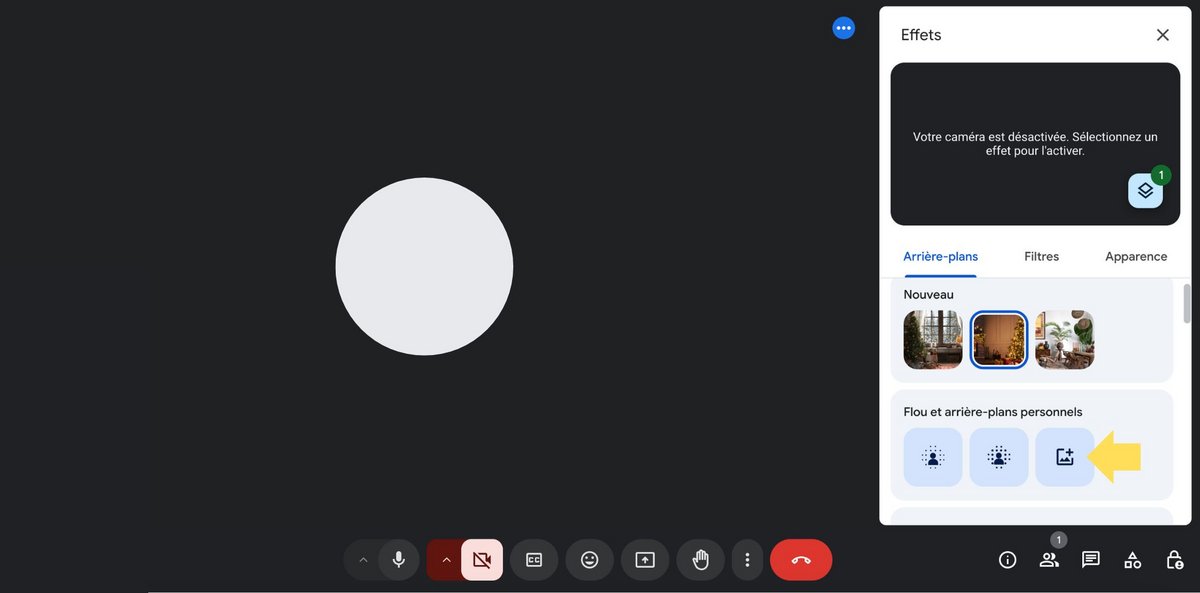The image size is (1200, 593).
Task: Click the blue three-dot tile options button
Action: 844,28
